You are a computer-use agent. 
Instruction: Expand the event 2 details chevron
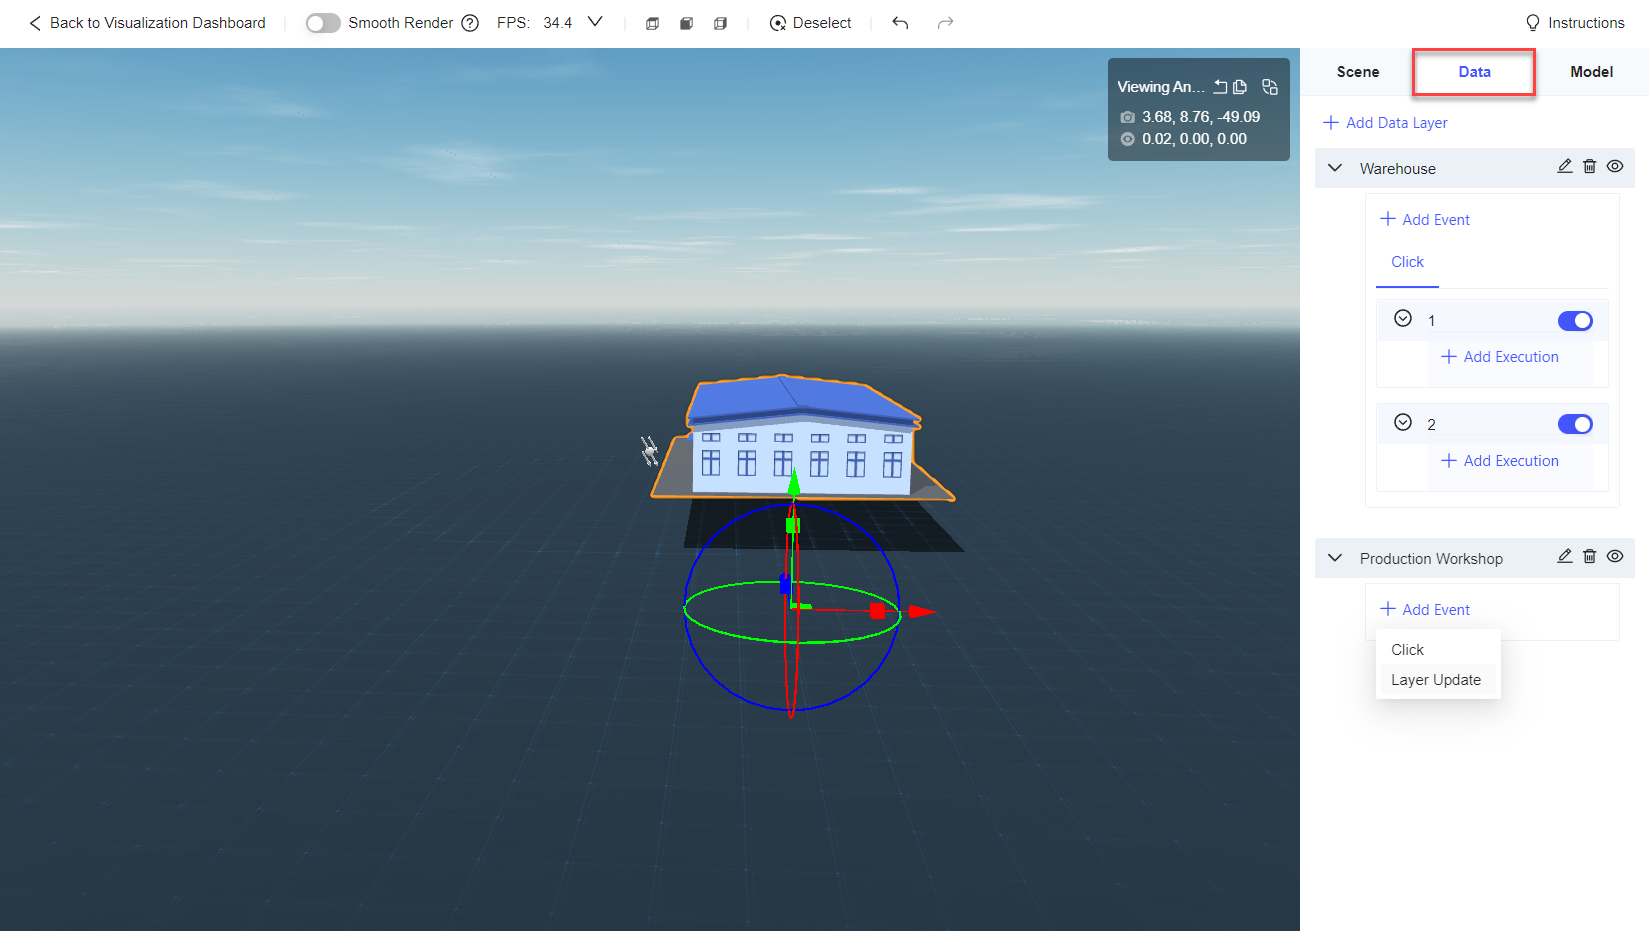(1403, 422)
